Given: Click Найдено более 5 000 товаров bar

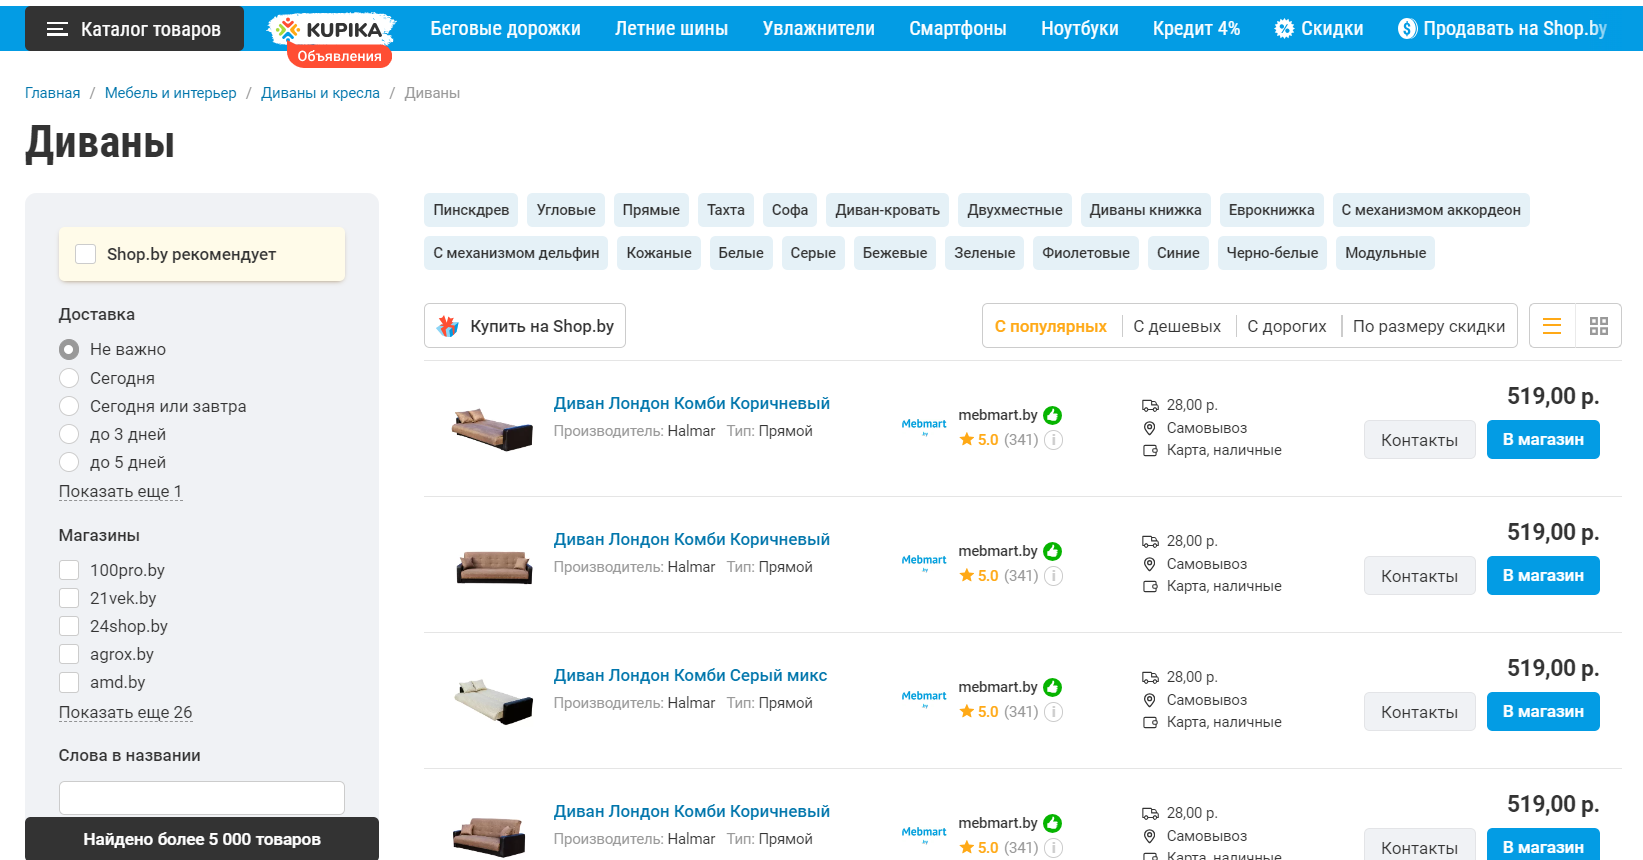Looking at the screenshot, I should [x=202, y=839].
